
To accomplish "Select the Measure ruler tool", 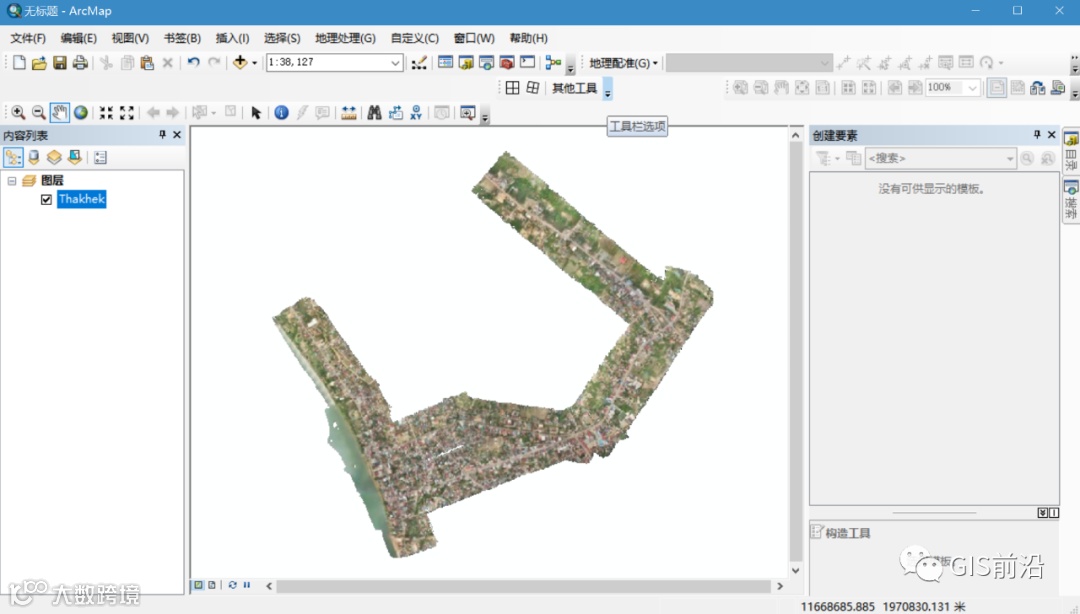I will pos(348,113).
